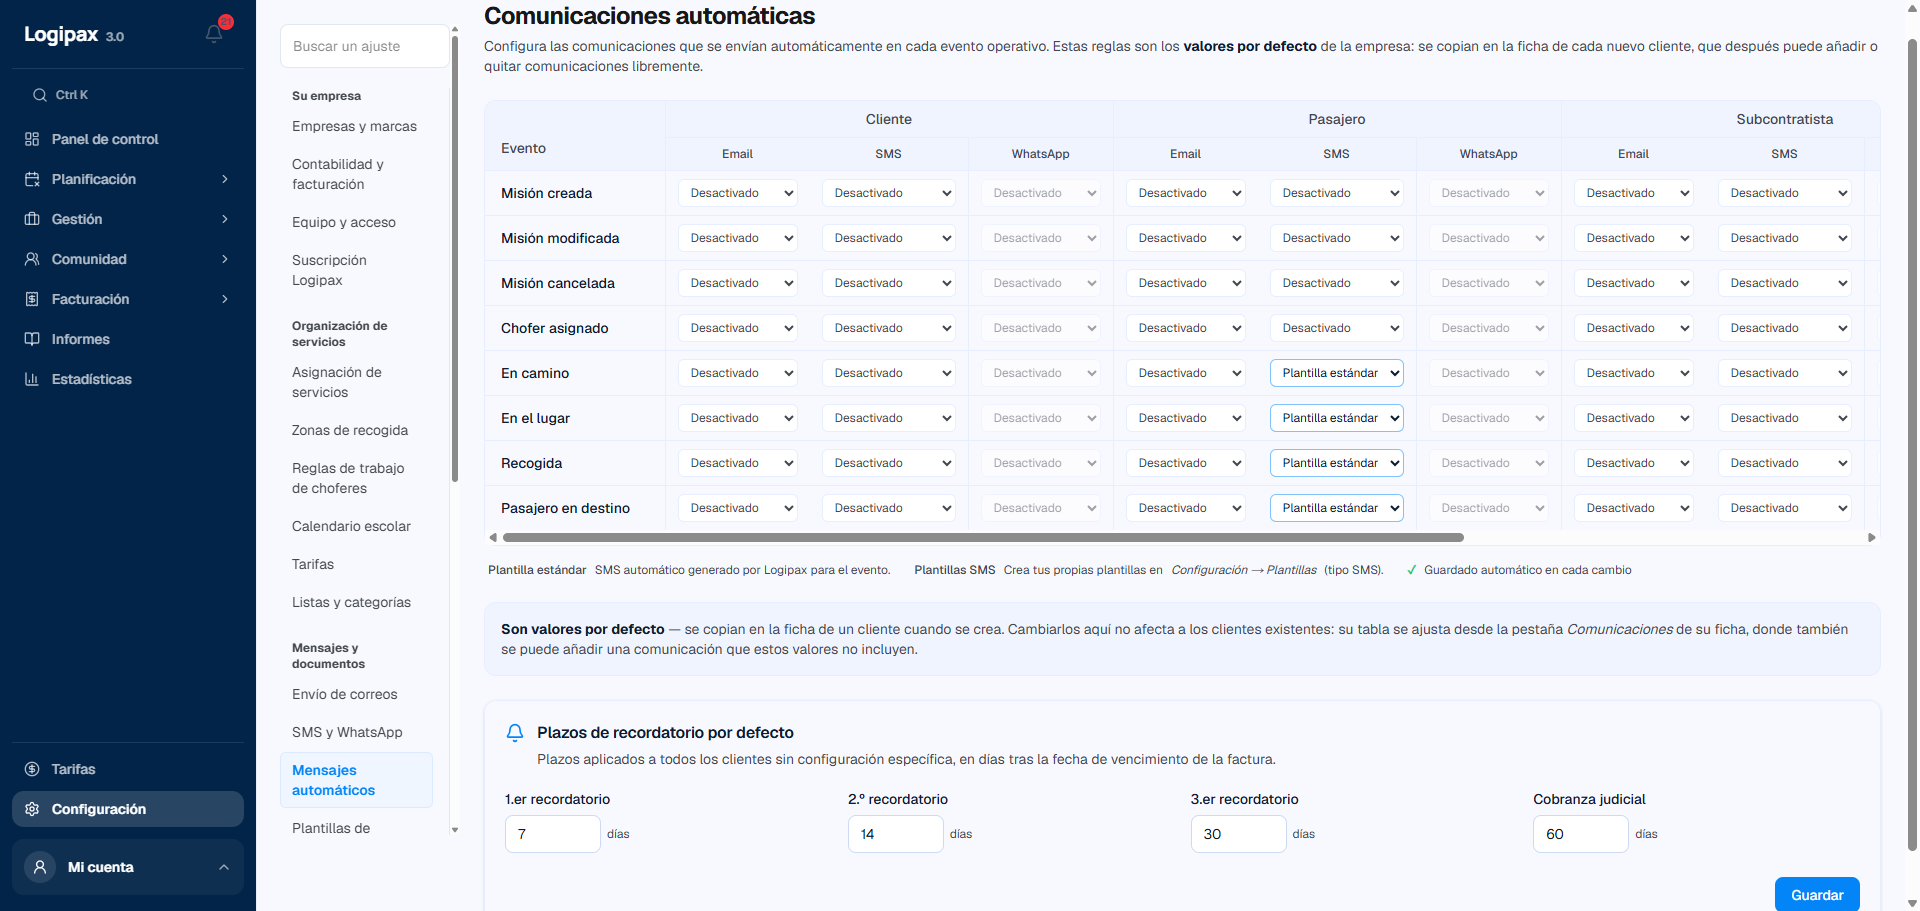
Task: Open Envío de correos settings
Action: 345,695
